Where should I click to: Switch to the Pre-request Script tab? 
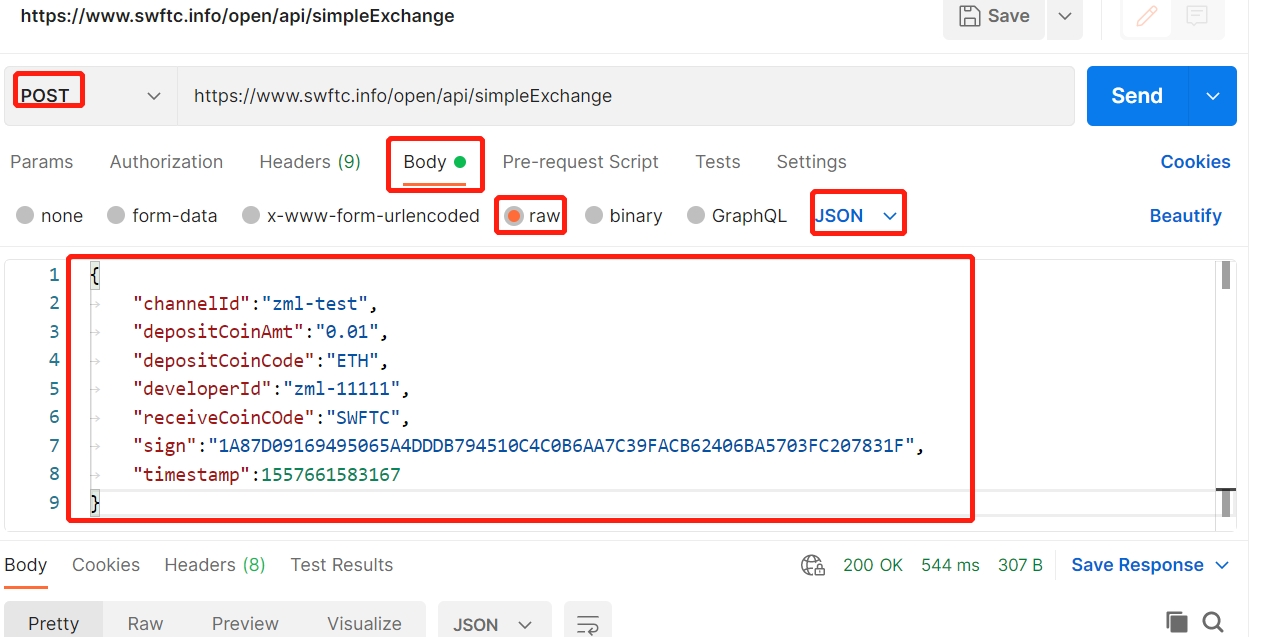pyautogui.click(x=580, y=162)
